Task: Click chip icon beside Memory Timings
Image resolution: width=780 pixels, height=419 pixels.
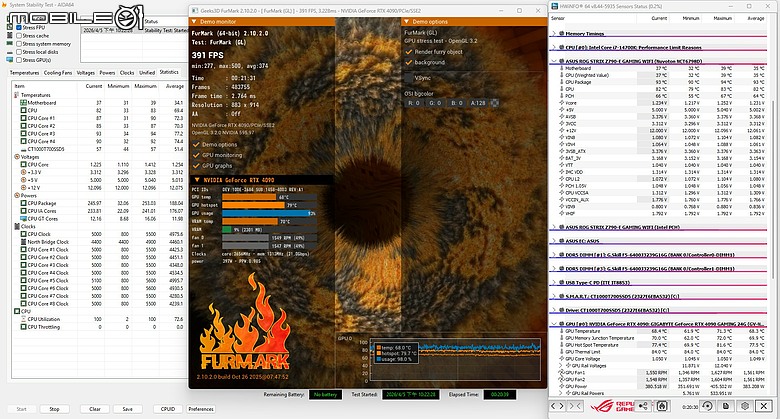Action: pos(562,34)
